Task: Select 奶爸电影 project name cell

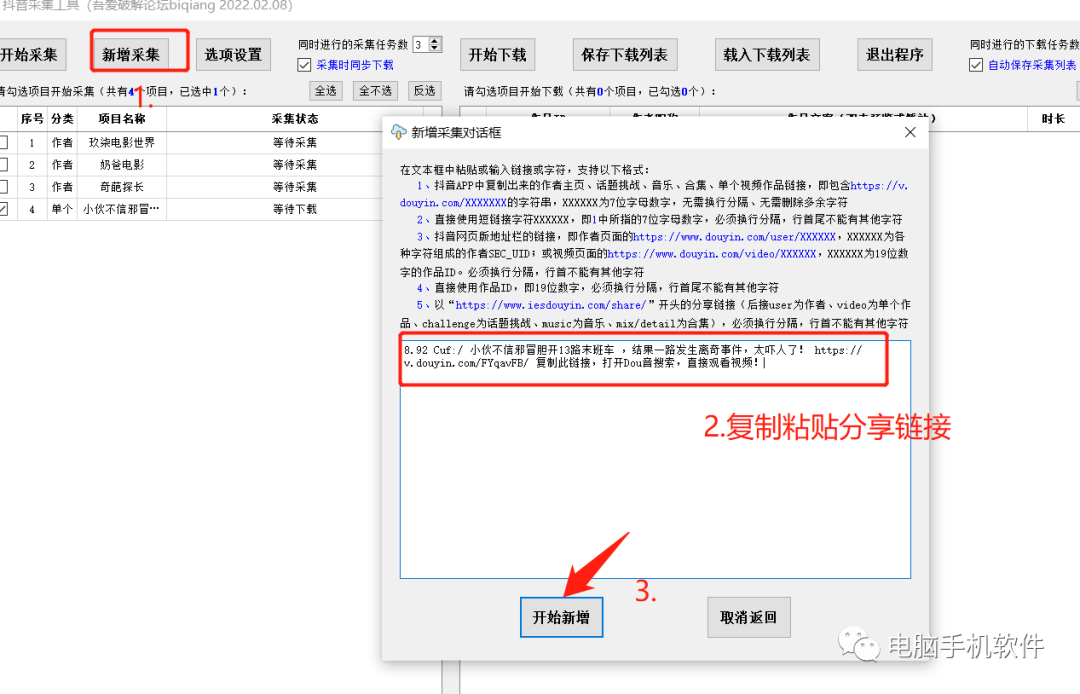Action: (x=122, y=165)
